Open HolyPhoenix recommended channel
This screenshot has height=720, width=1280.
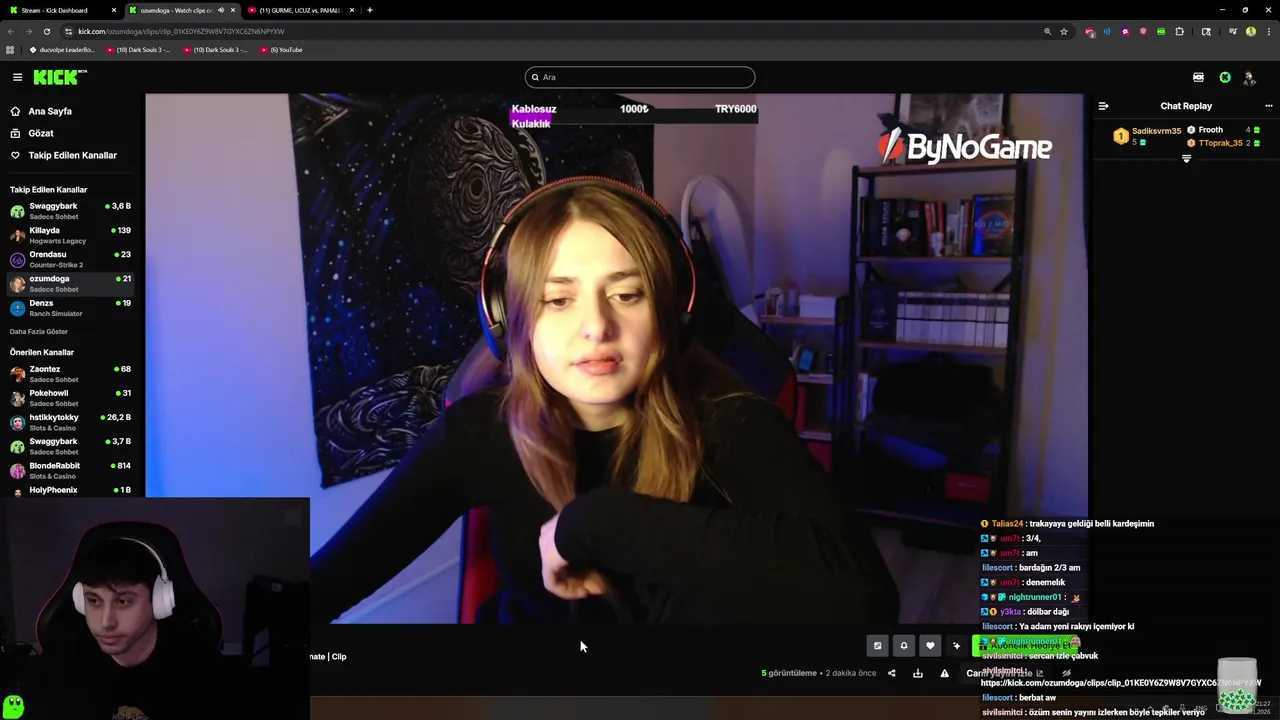point(70,491)
